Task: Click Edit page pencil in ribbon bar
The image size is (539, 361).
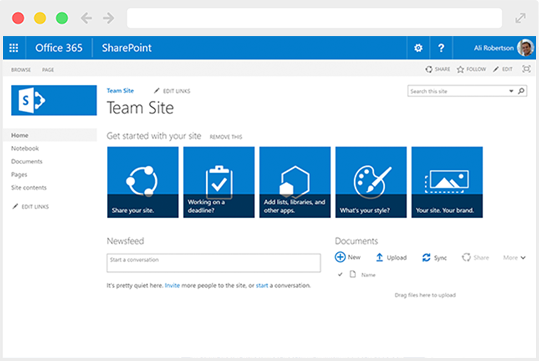Action: click(503, 69)
